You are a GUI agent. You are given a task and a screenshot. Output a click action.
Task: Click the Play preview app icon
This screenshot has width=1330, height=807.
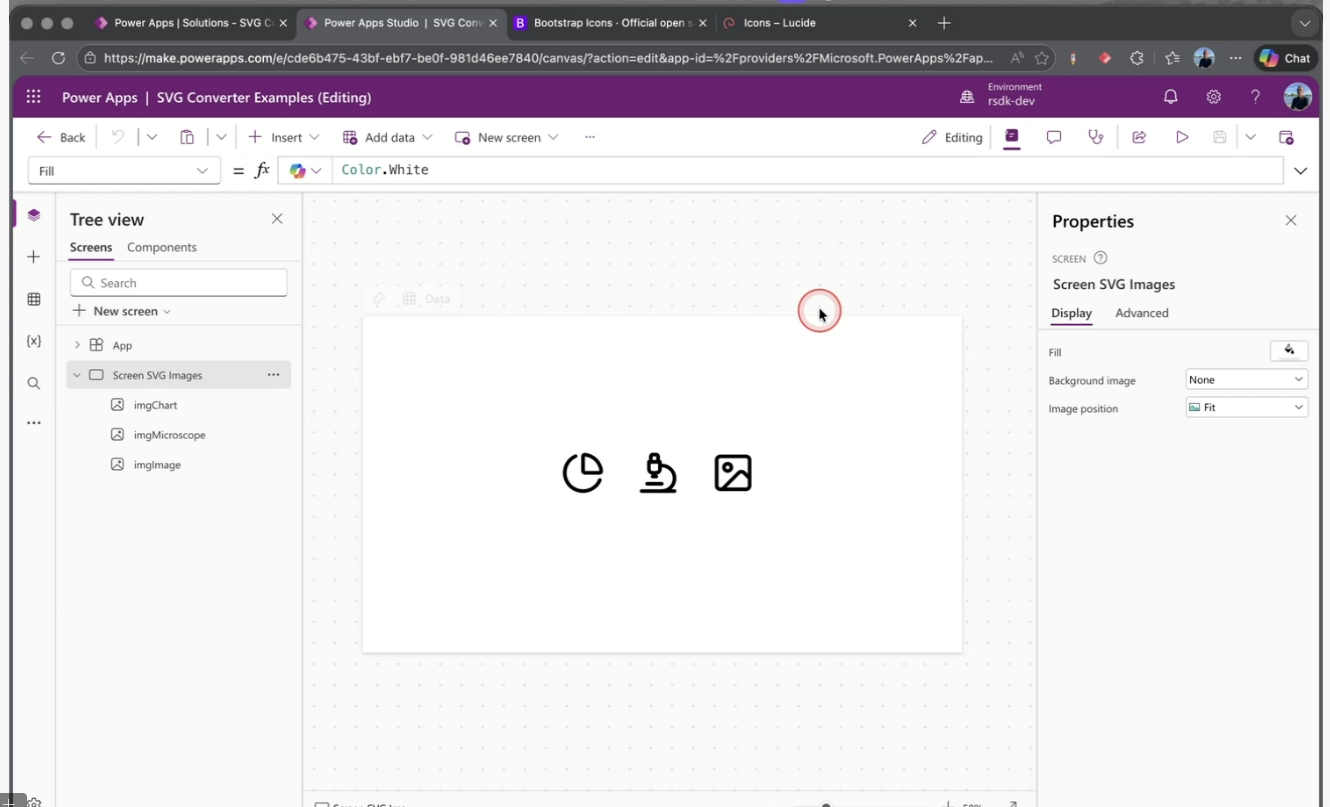1182,137
